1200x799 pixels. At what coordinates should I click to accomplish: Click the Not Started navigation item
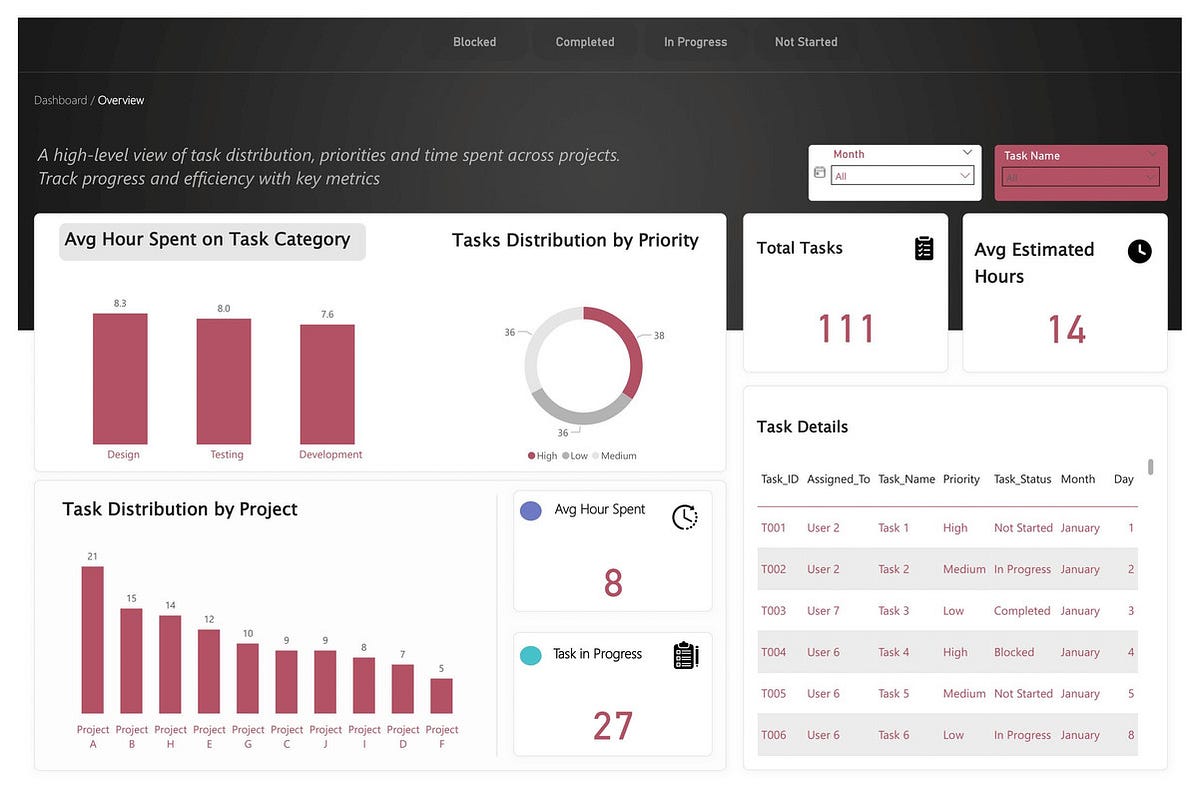coord(806,41)
